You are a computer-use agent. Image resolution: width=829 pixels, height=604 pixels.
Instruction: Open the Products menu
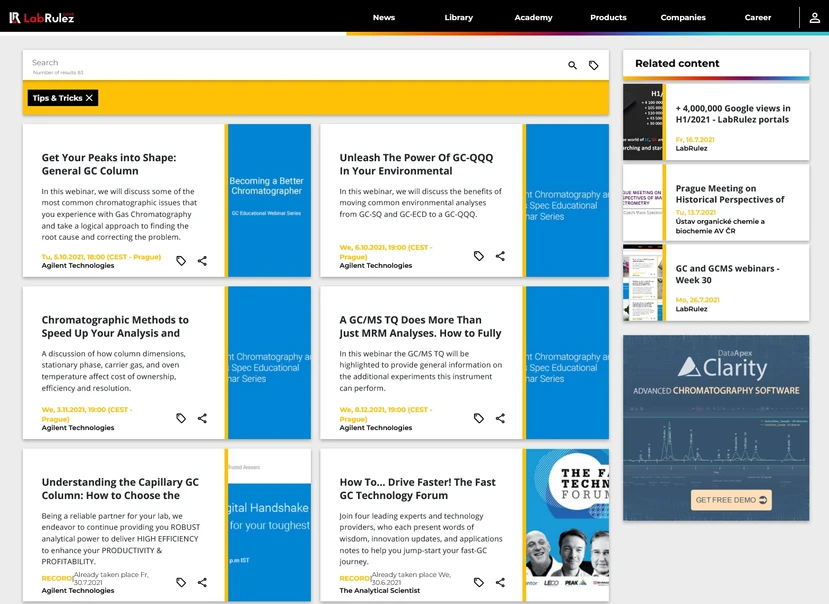(x=608, y=17)
